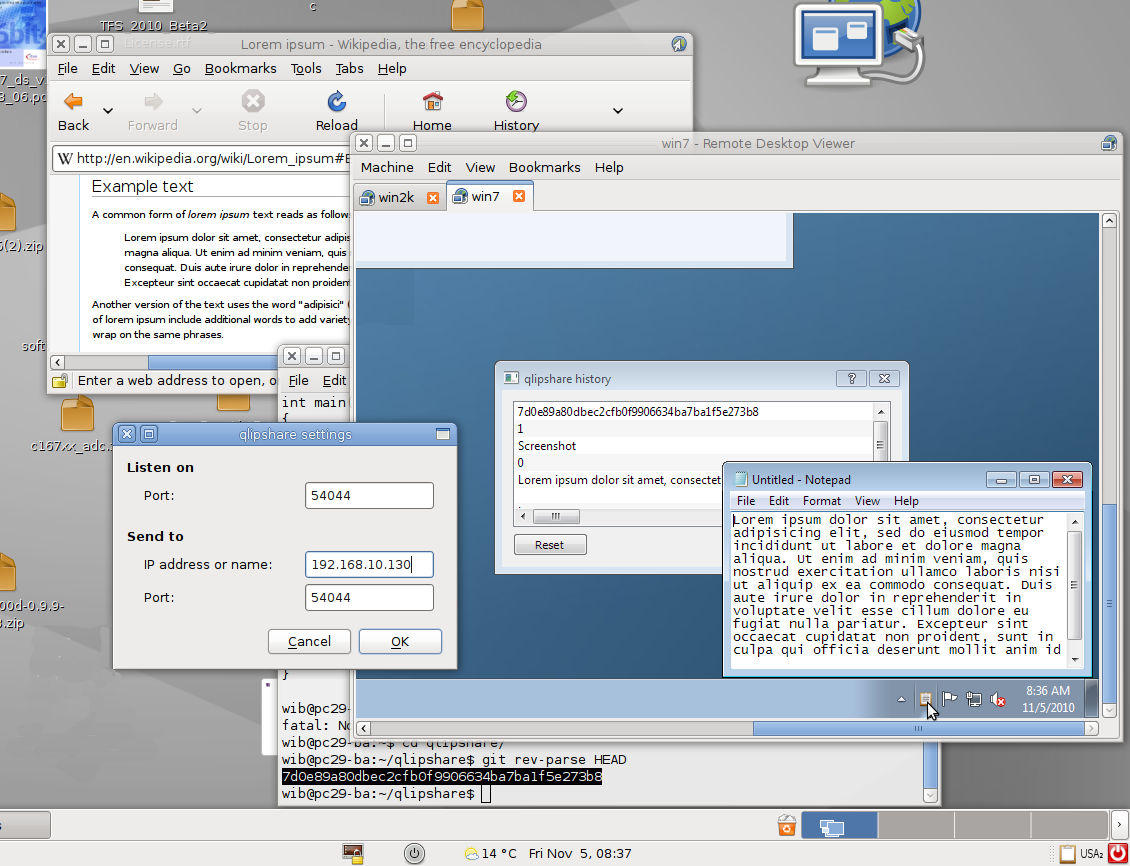Click the qlipshare history title bar icon
The image size is (1130, 866).
(511, 378)
